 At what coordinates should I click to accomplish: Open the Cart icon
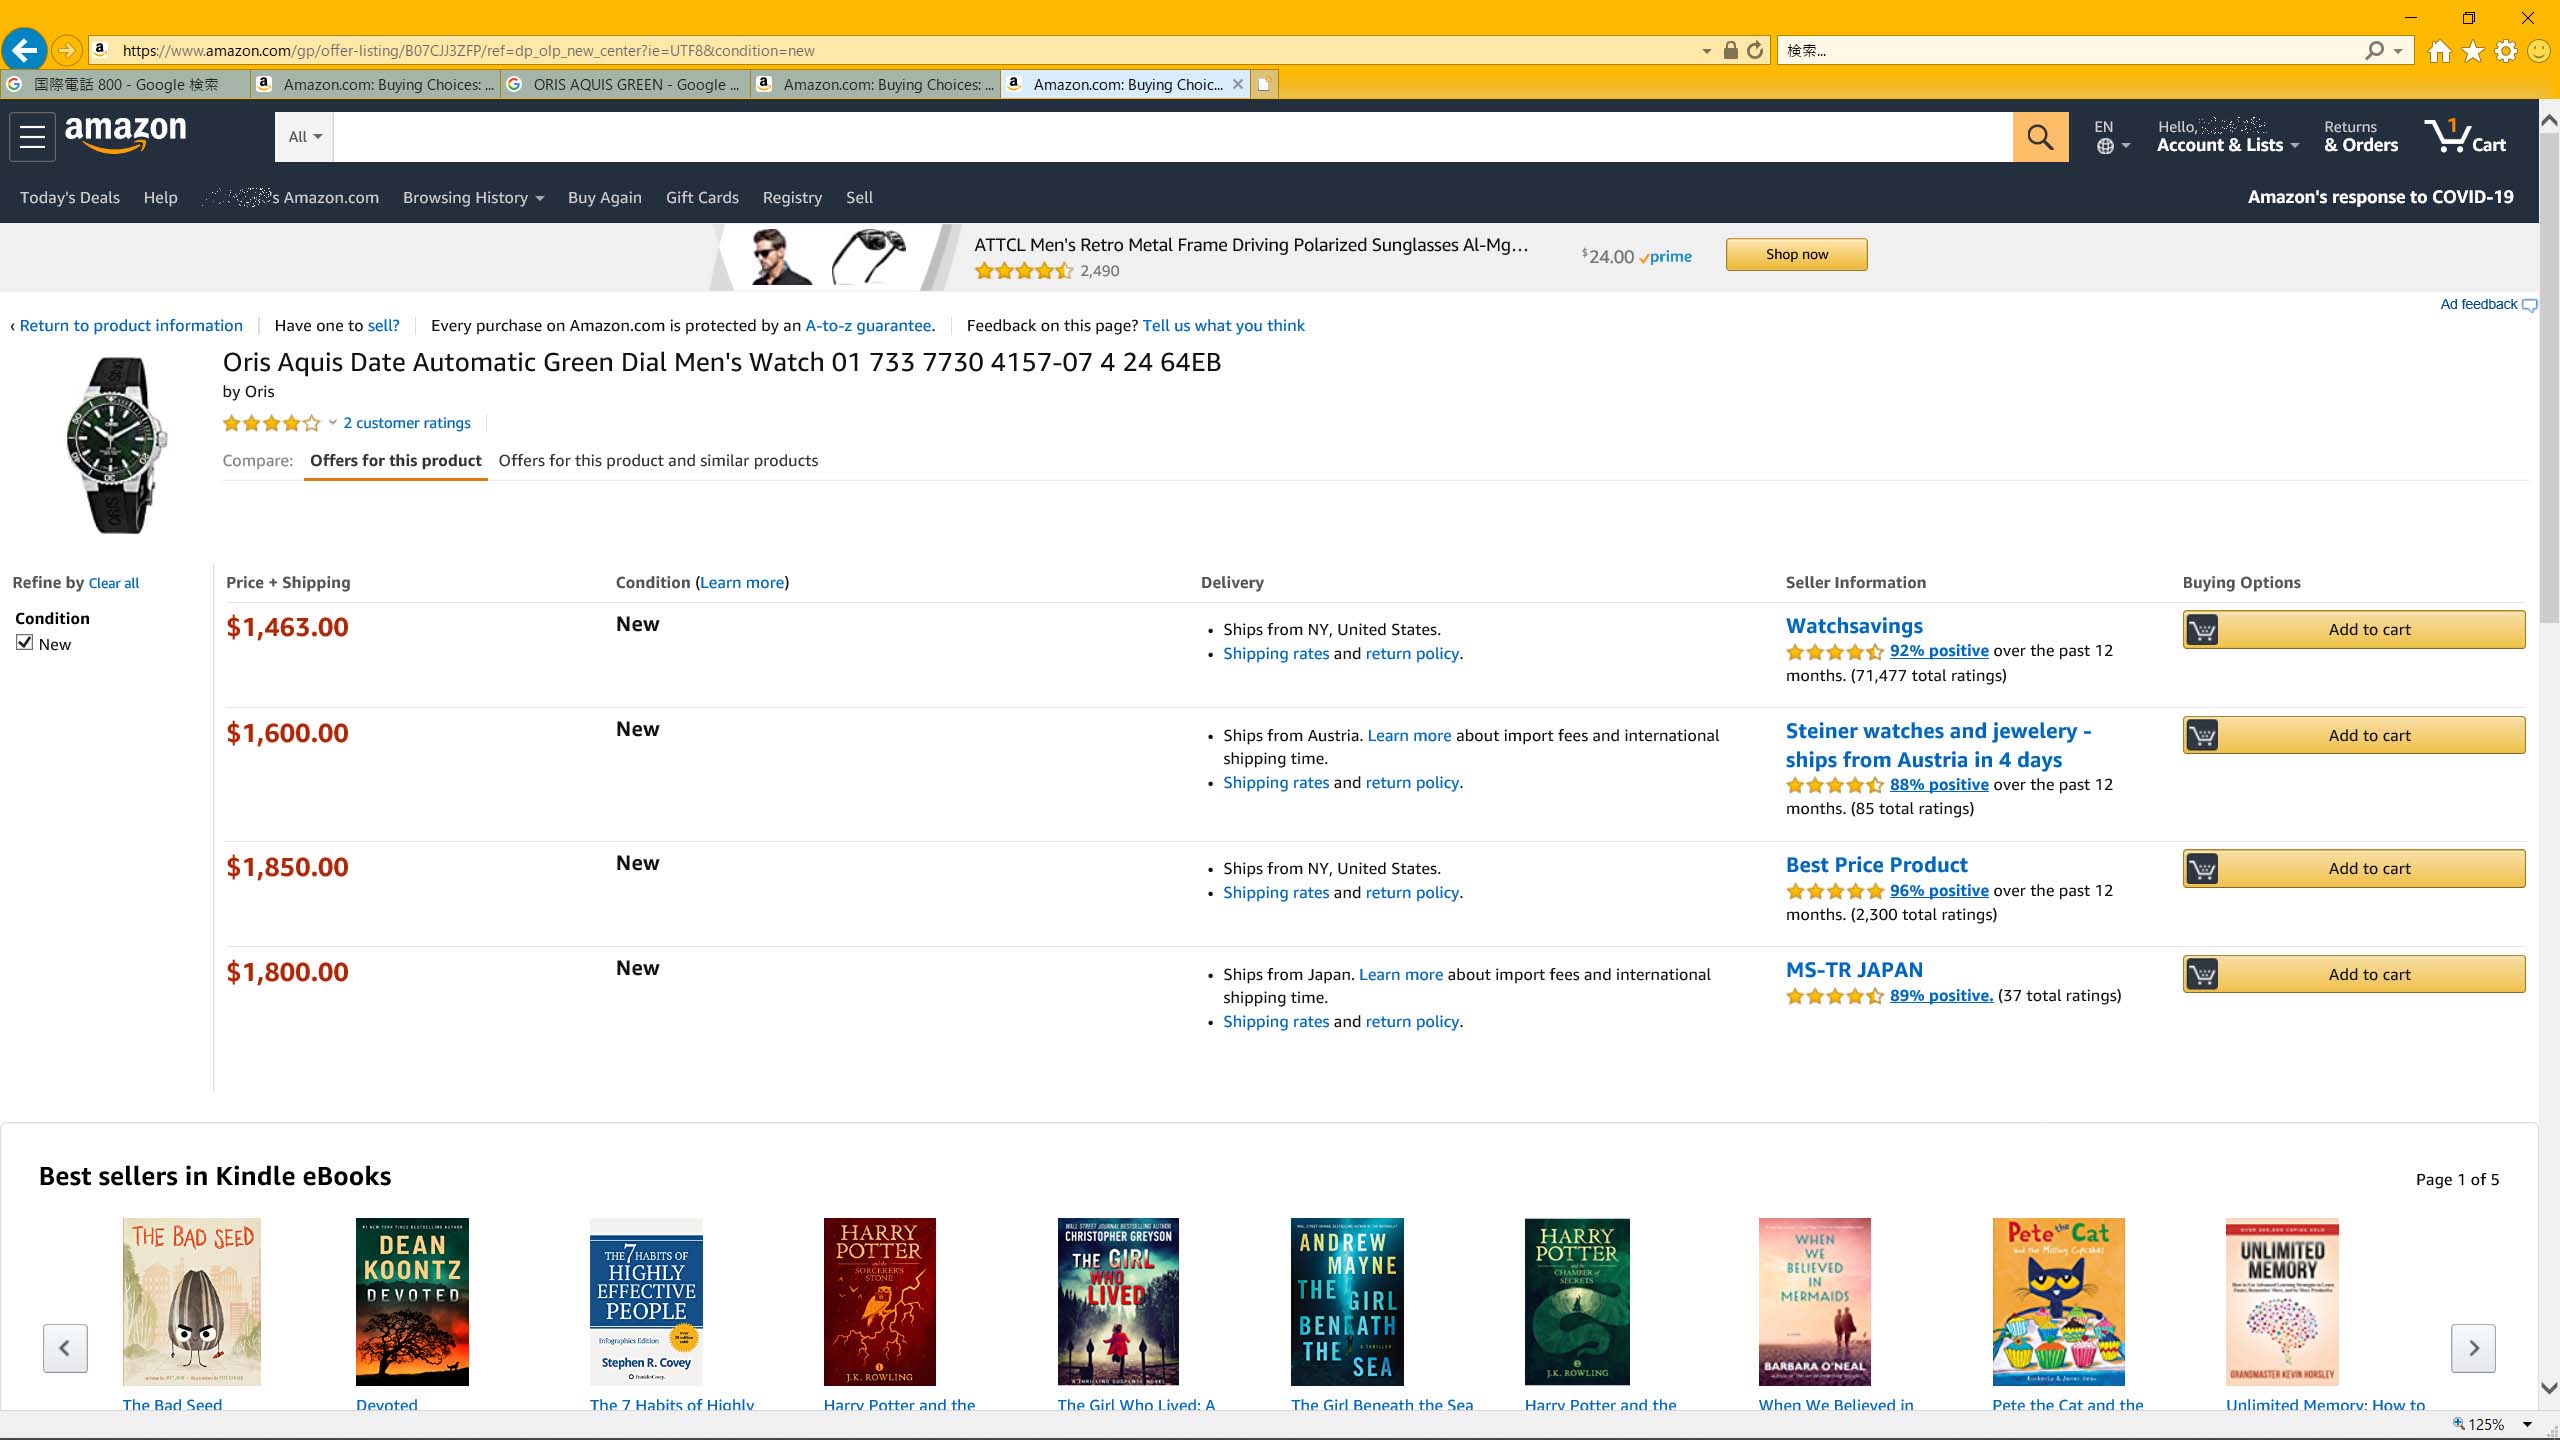pyautogui.click(x=2464, y=136)
